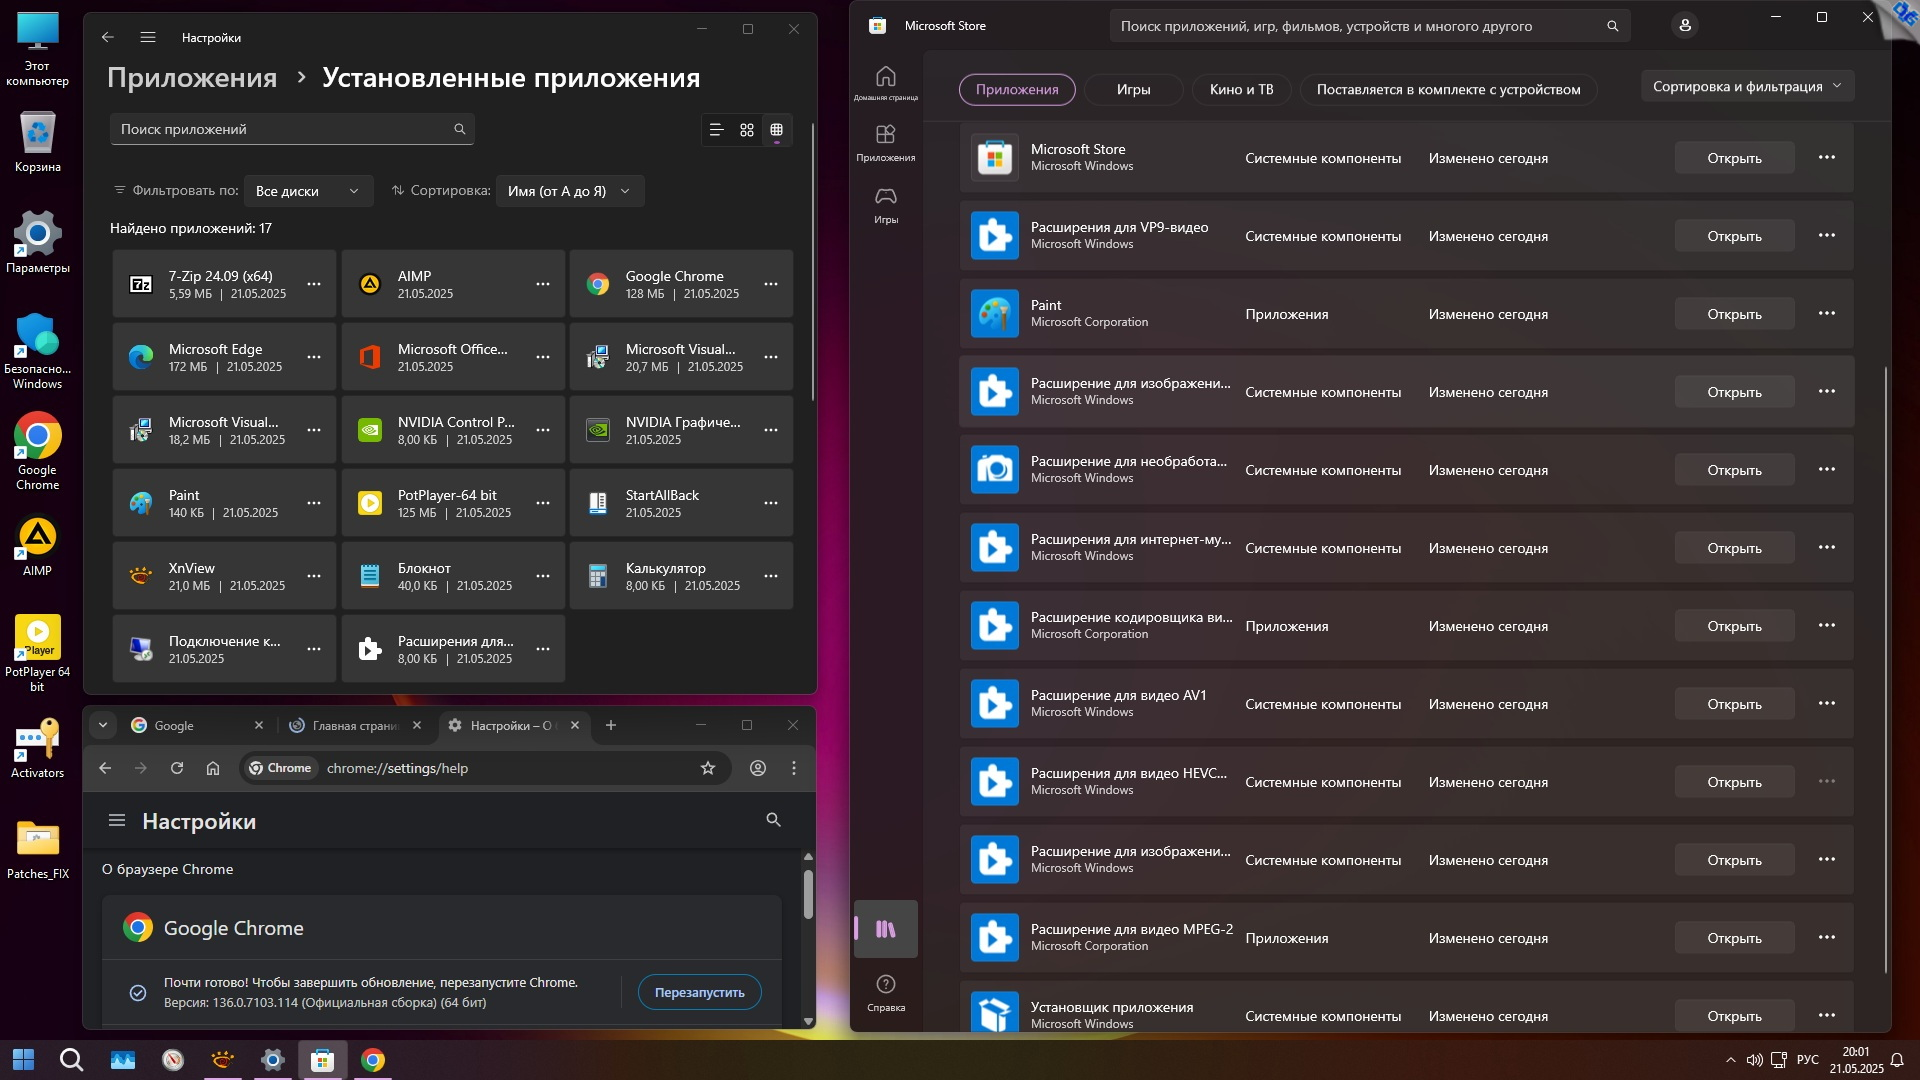Open Store user profile icon
This screenshot has width=1920, height=1080.
coord(1685,26)
